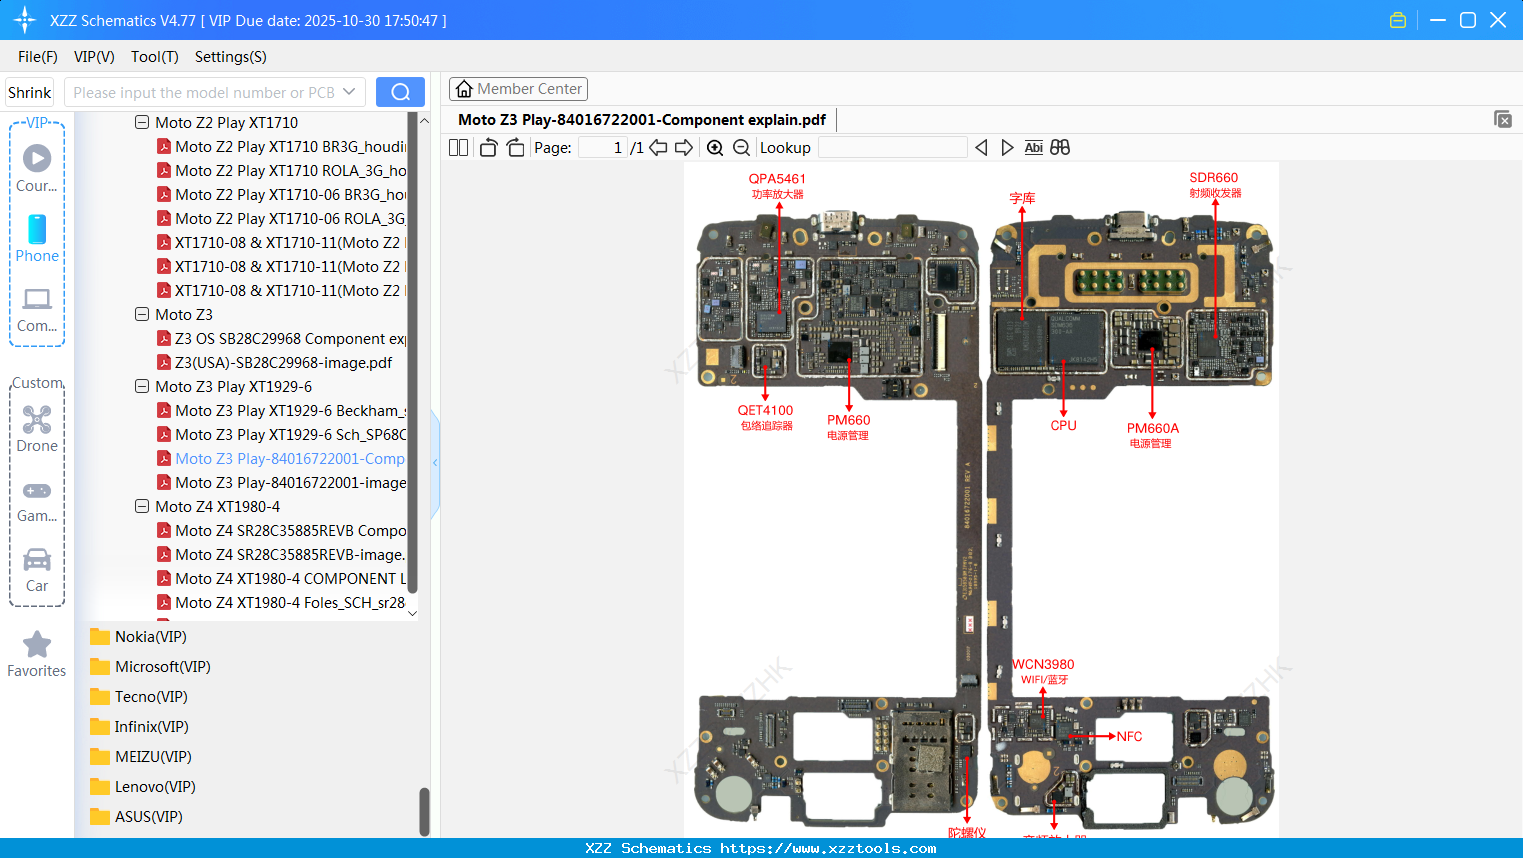This screenshot has width=1523, height=858.
Task: Zoom in on the PDF page
Action: 715,147
